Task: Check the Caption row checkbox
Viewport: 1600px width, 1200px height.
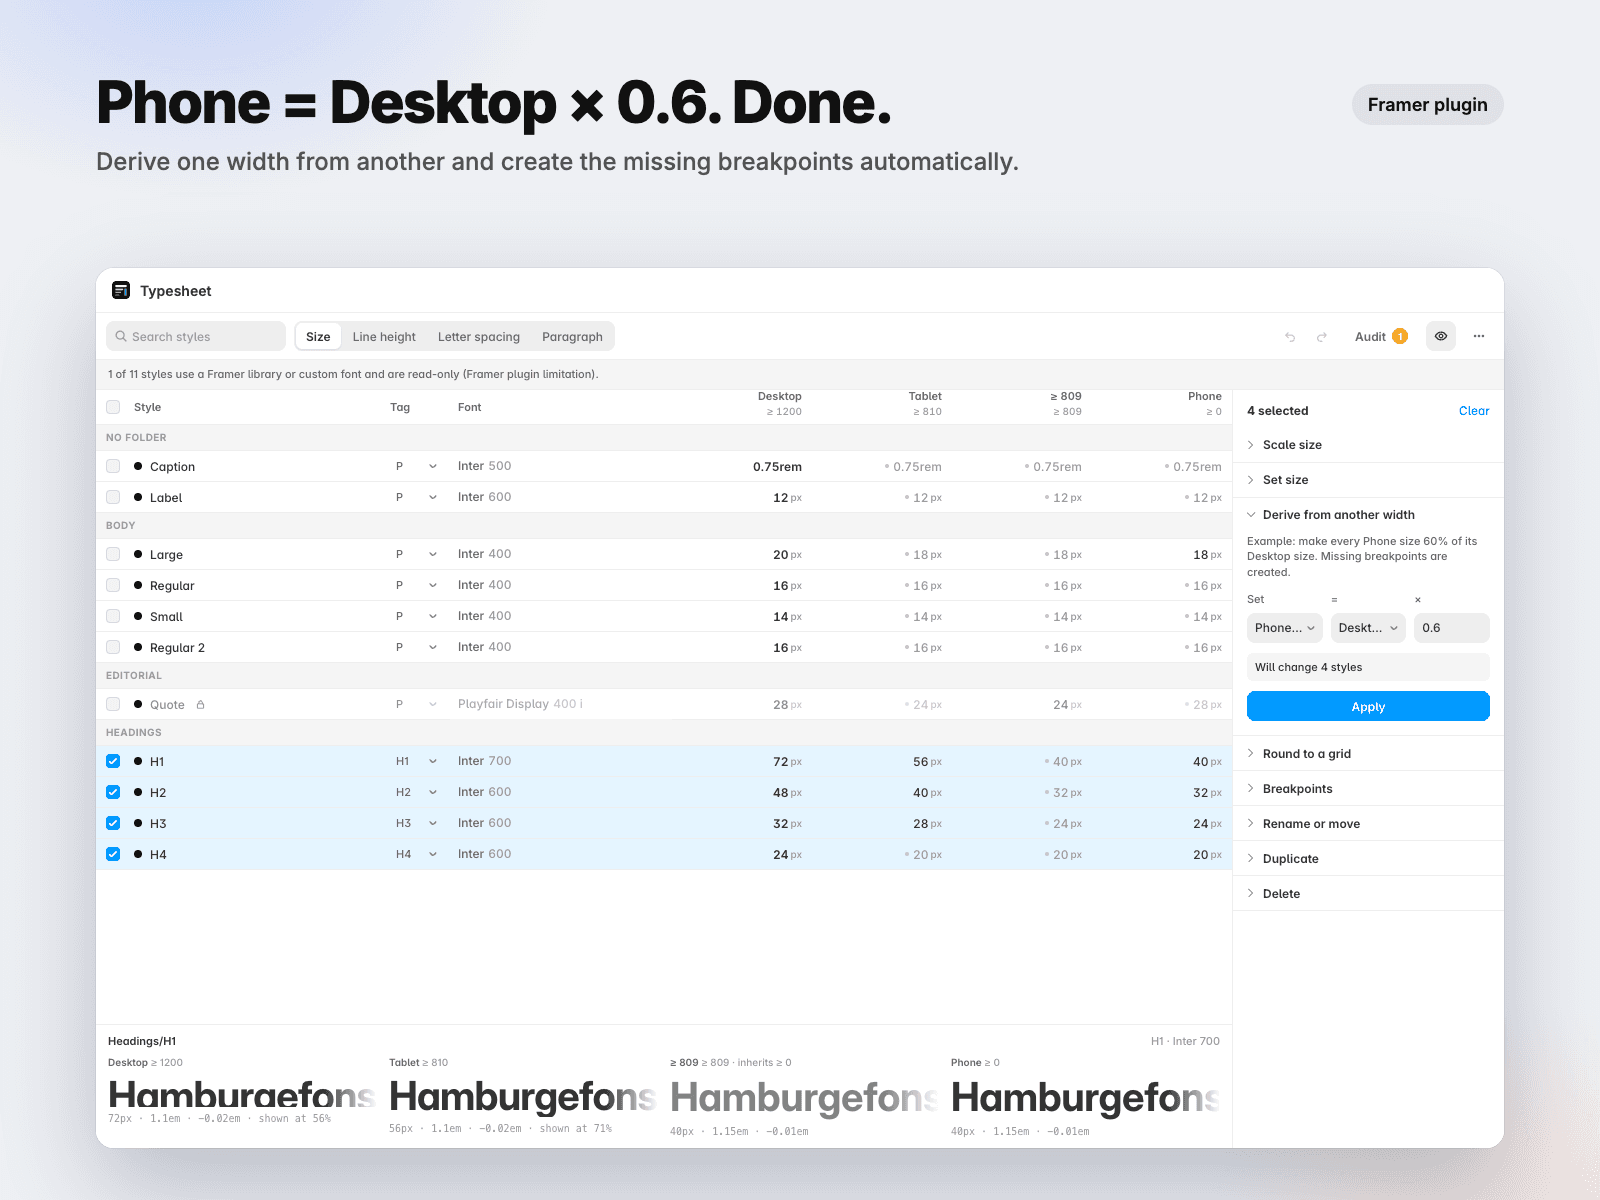Action: (x=113, y=466)
